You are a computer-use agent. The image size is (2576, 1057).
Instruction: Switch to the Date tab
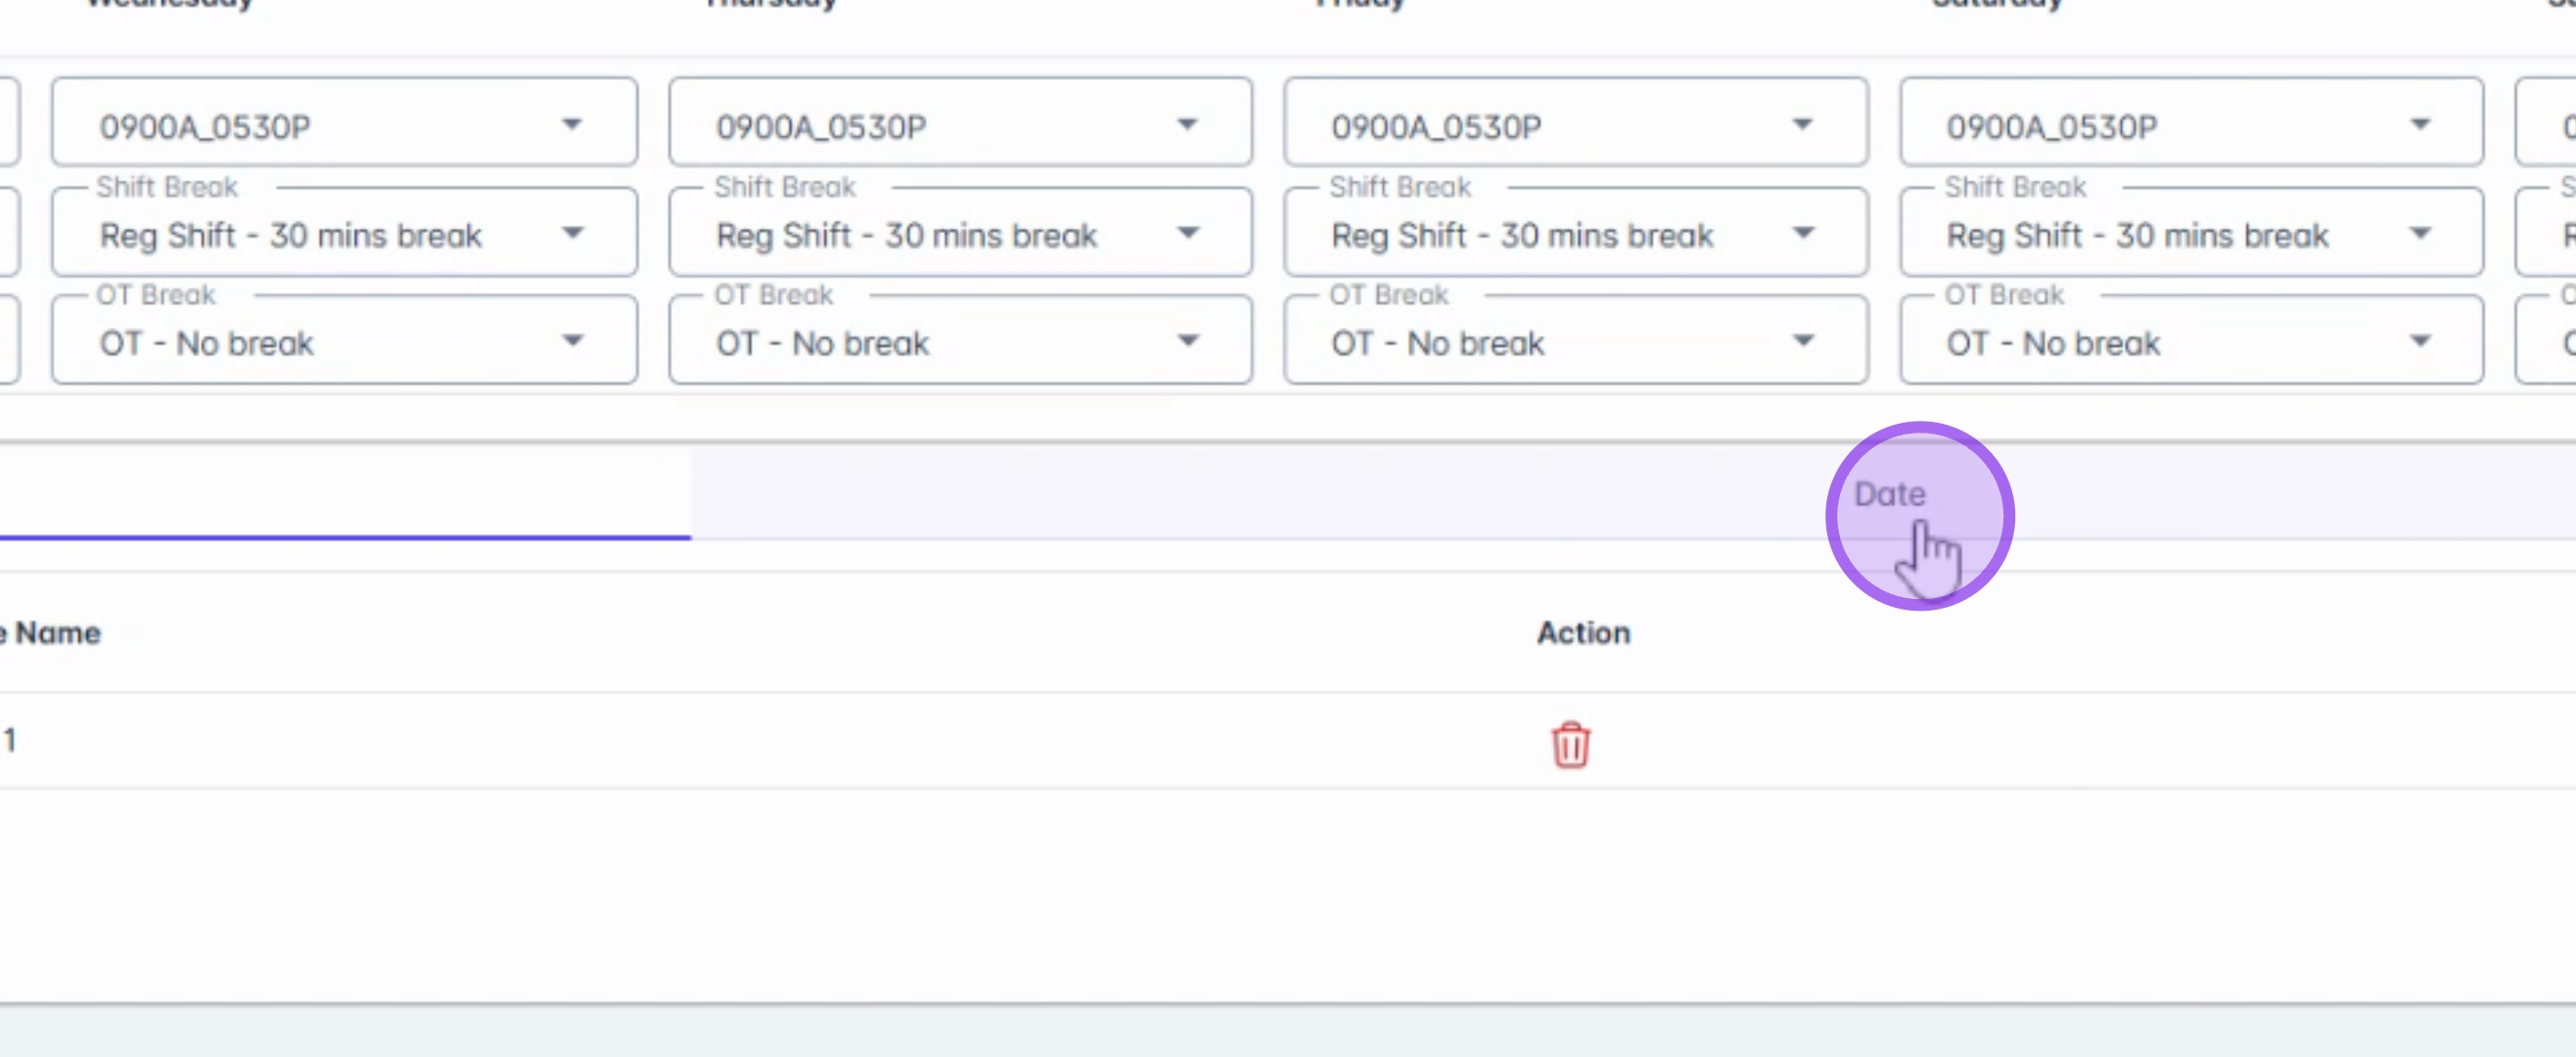[1889, 494]
